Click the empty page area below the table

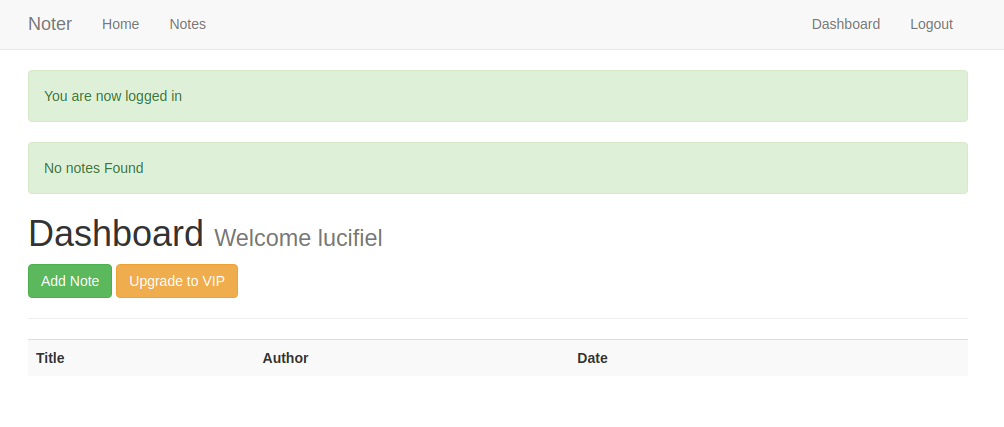[498, 401]
